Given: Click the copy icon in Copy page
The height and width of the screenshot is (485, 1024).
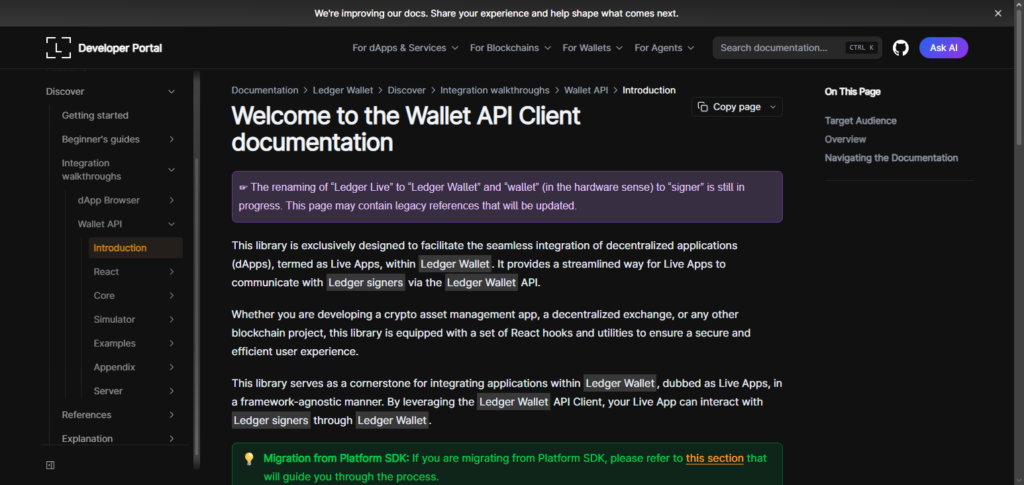Looking at the screenshot, I should click(703, 107).
